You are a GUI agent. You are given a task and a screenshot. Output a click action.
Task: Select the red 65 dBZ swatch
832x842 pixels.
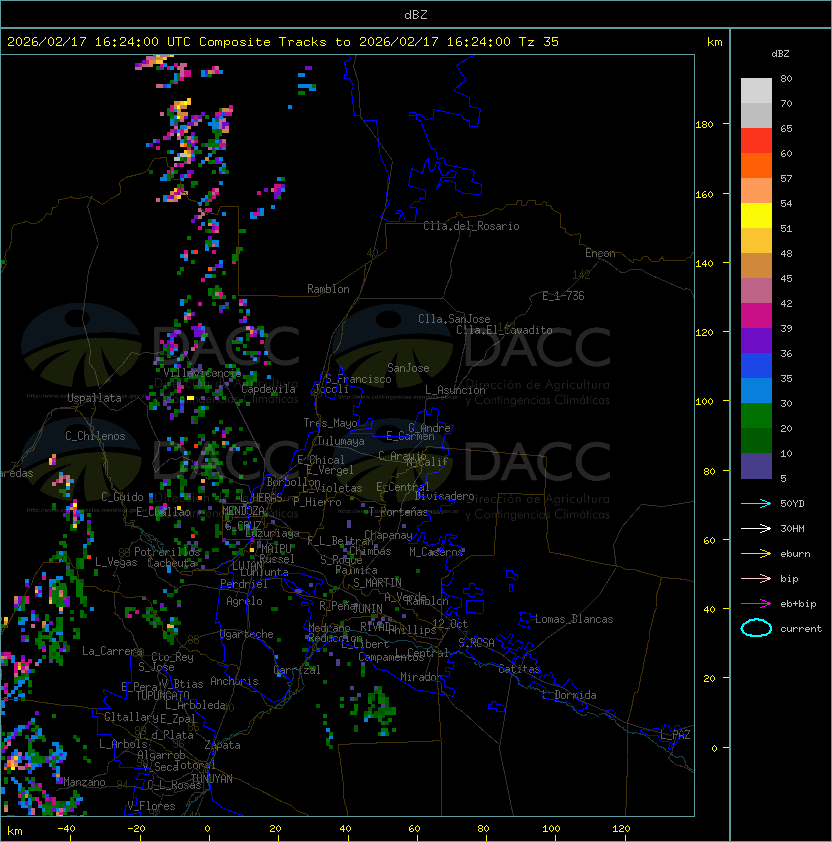pyautogui.click(x=756, y=141)
